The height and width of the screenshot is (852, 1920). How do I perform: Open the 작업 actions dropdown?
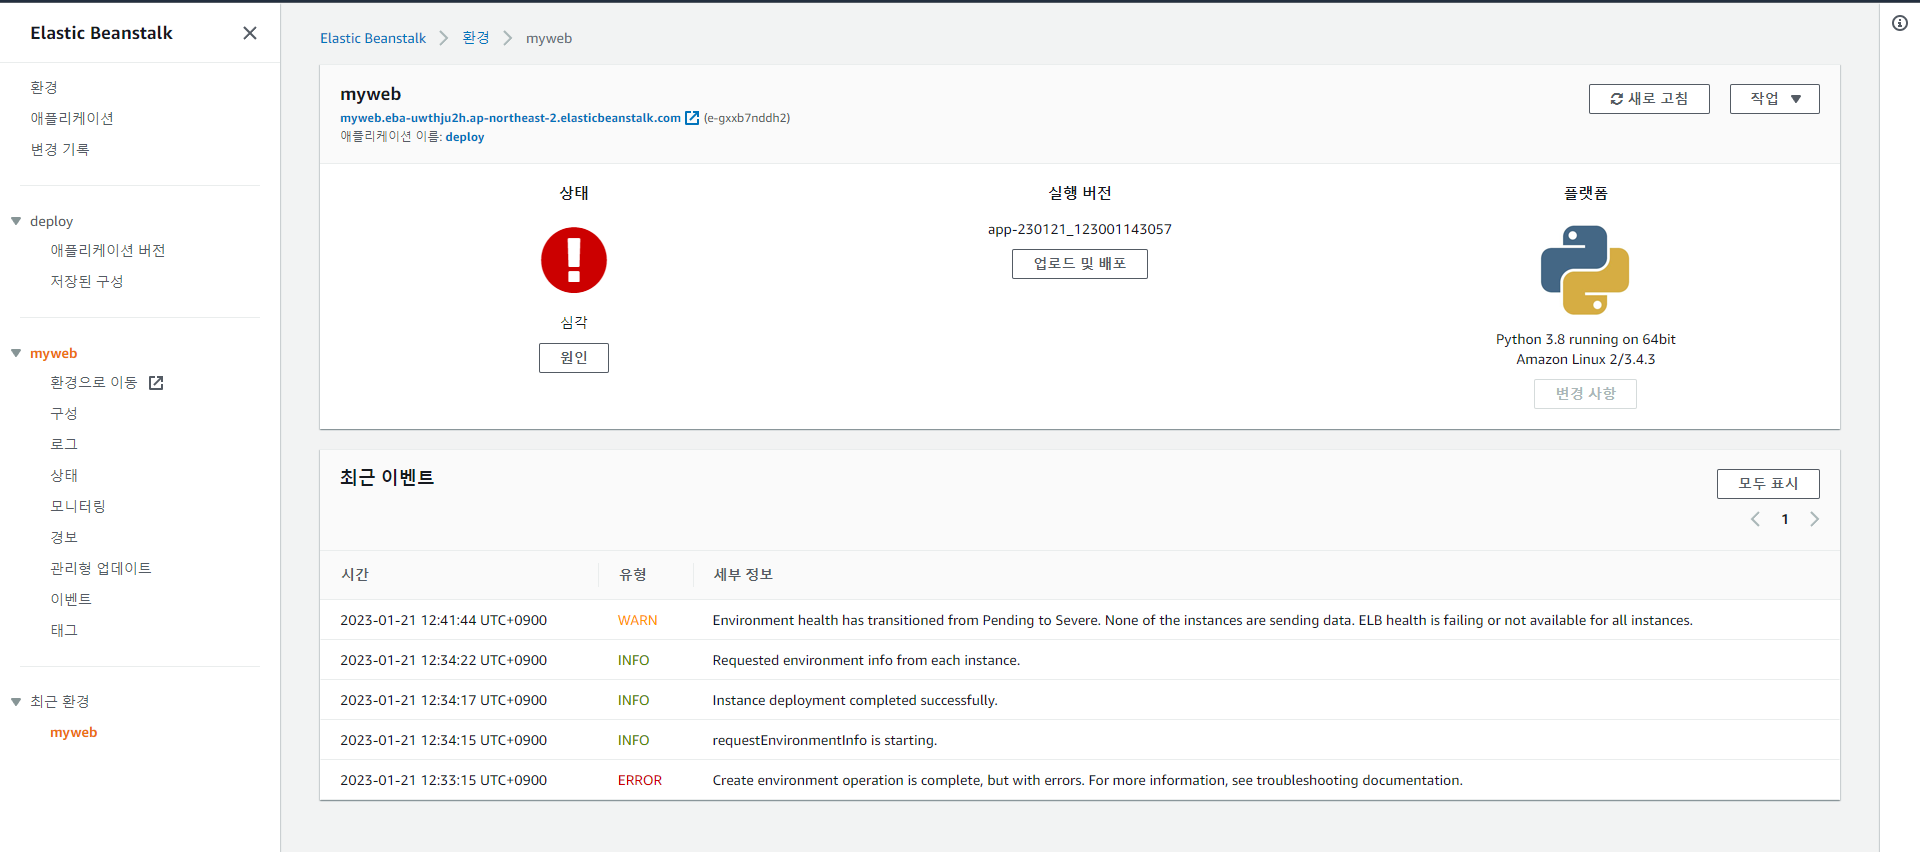[x=1775, y=99]
